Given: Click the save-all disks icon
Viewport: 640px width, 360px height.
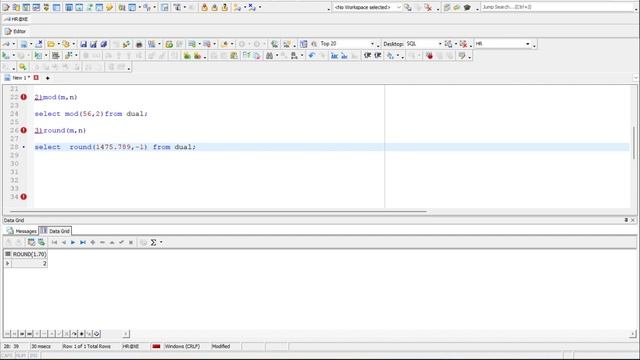Looking at the screenshot, I should pos(104,44).
